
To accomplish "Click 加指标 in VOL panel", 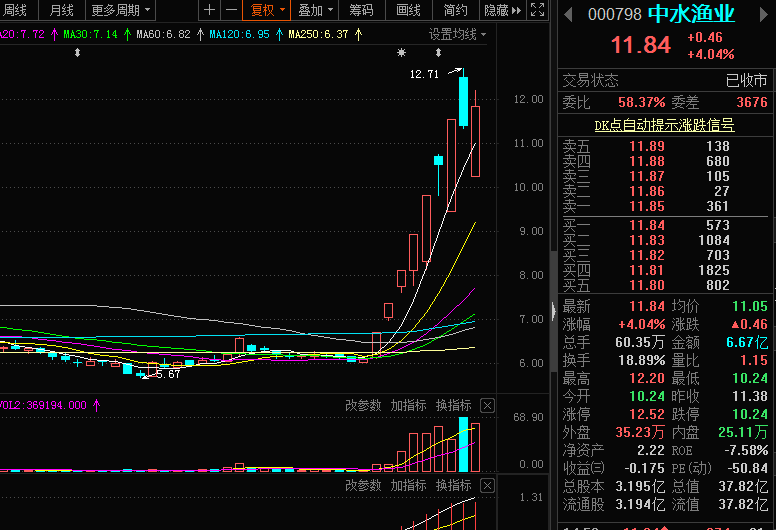I will 408,405.
